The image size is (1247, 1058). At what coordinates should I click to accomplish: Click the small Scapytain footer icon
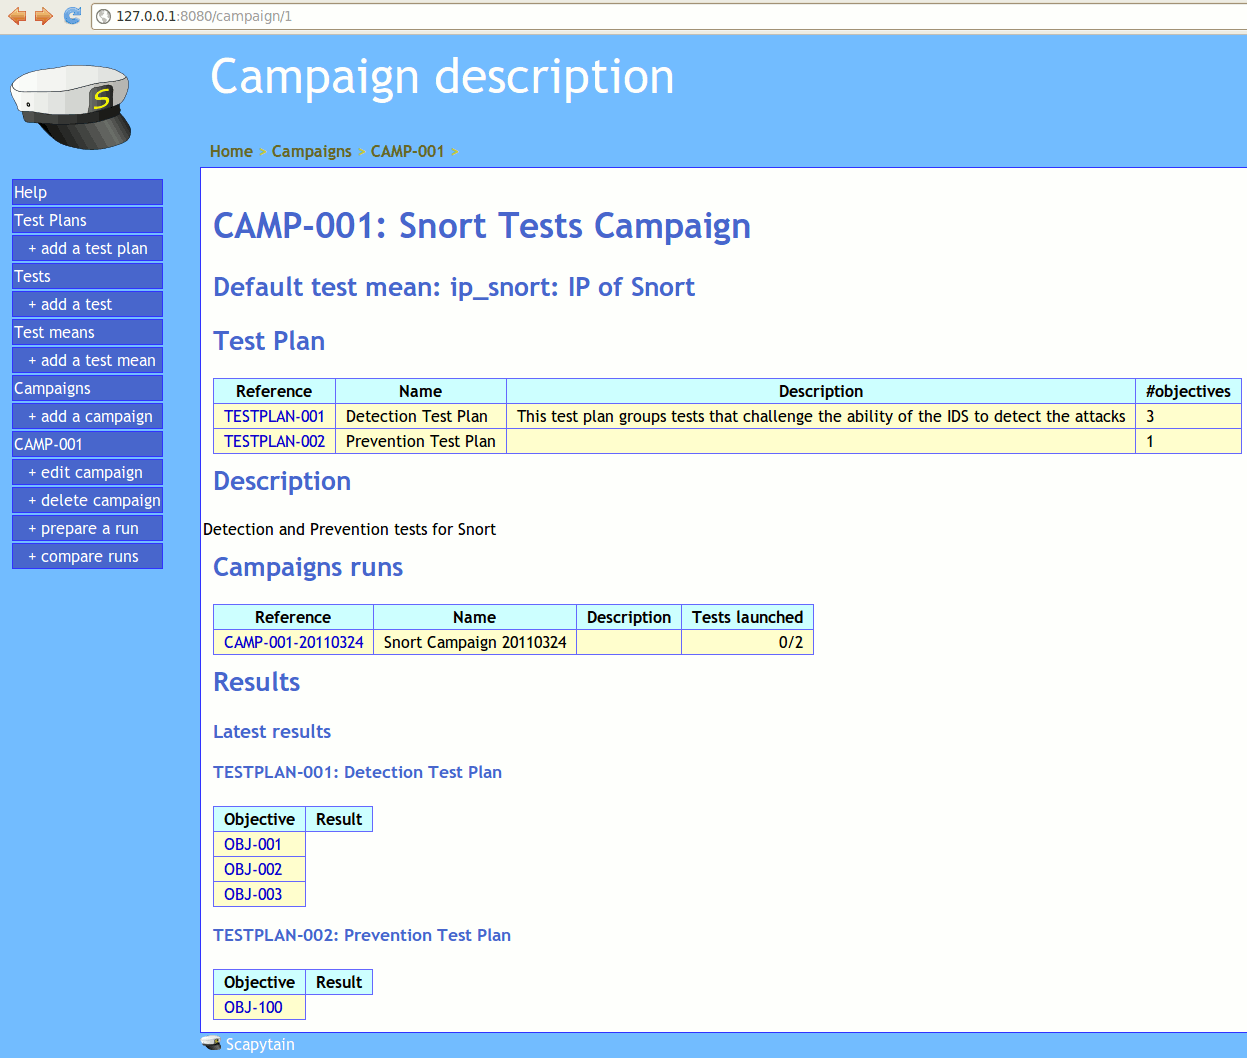click(x=211, y=1044)
